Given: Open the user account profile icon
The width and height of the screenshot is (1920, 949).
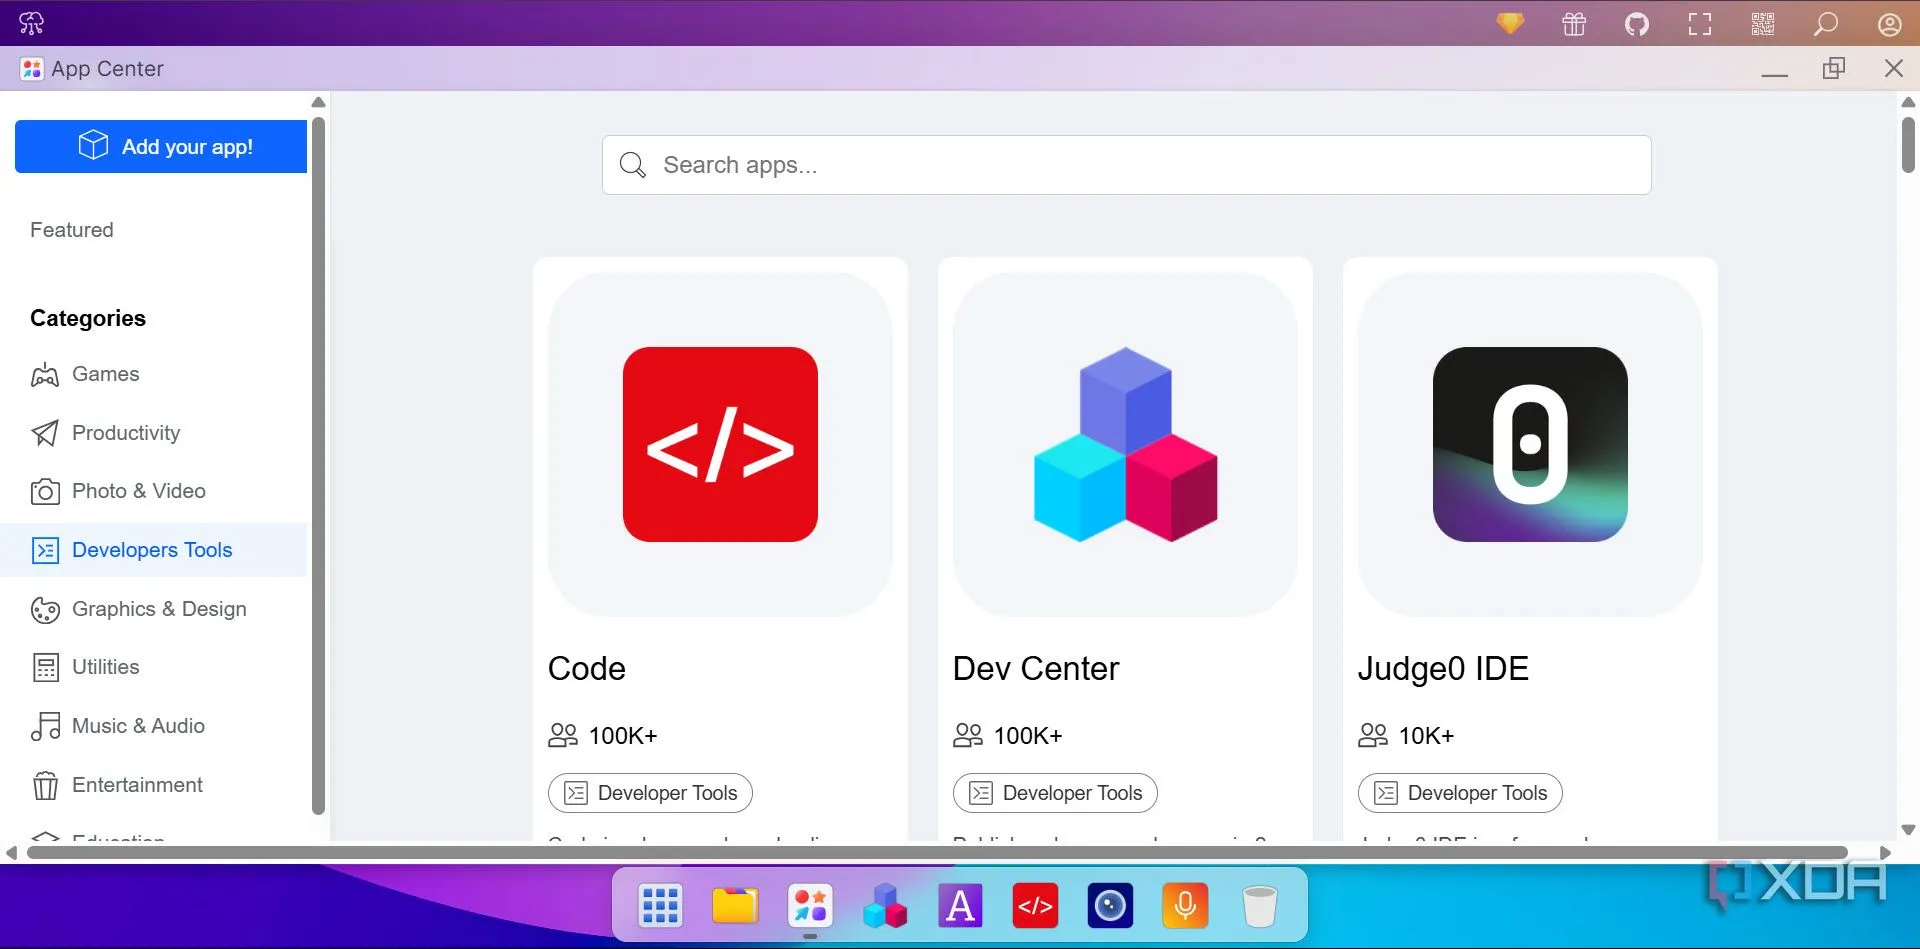Looking at the screenshot, I should point(1889,24).
